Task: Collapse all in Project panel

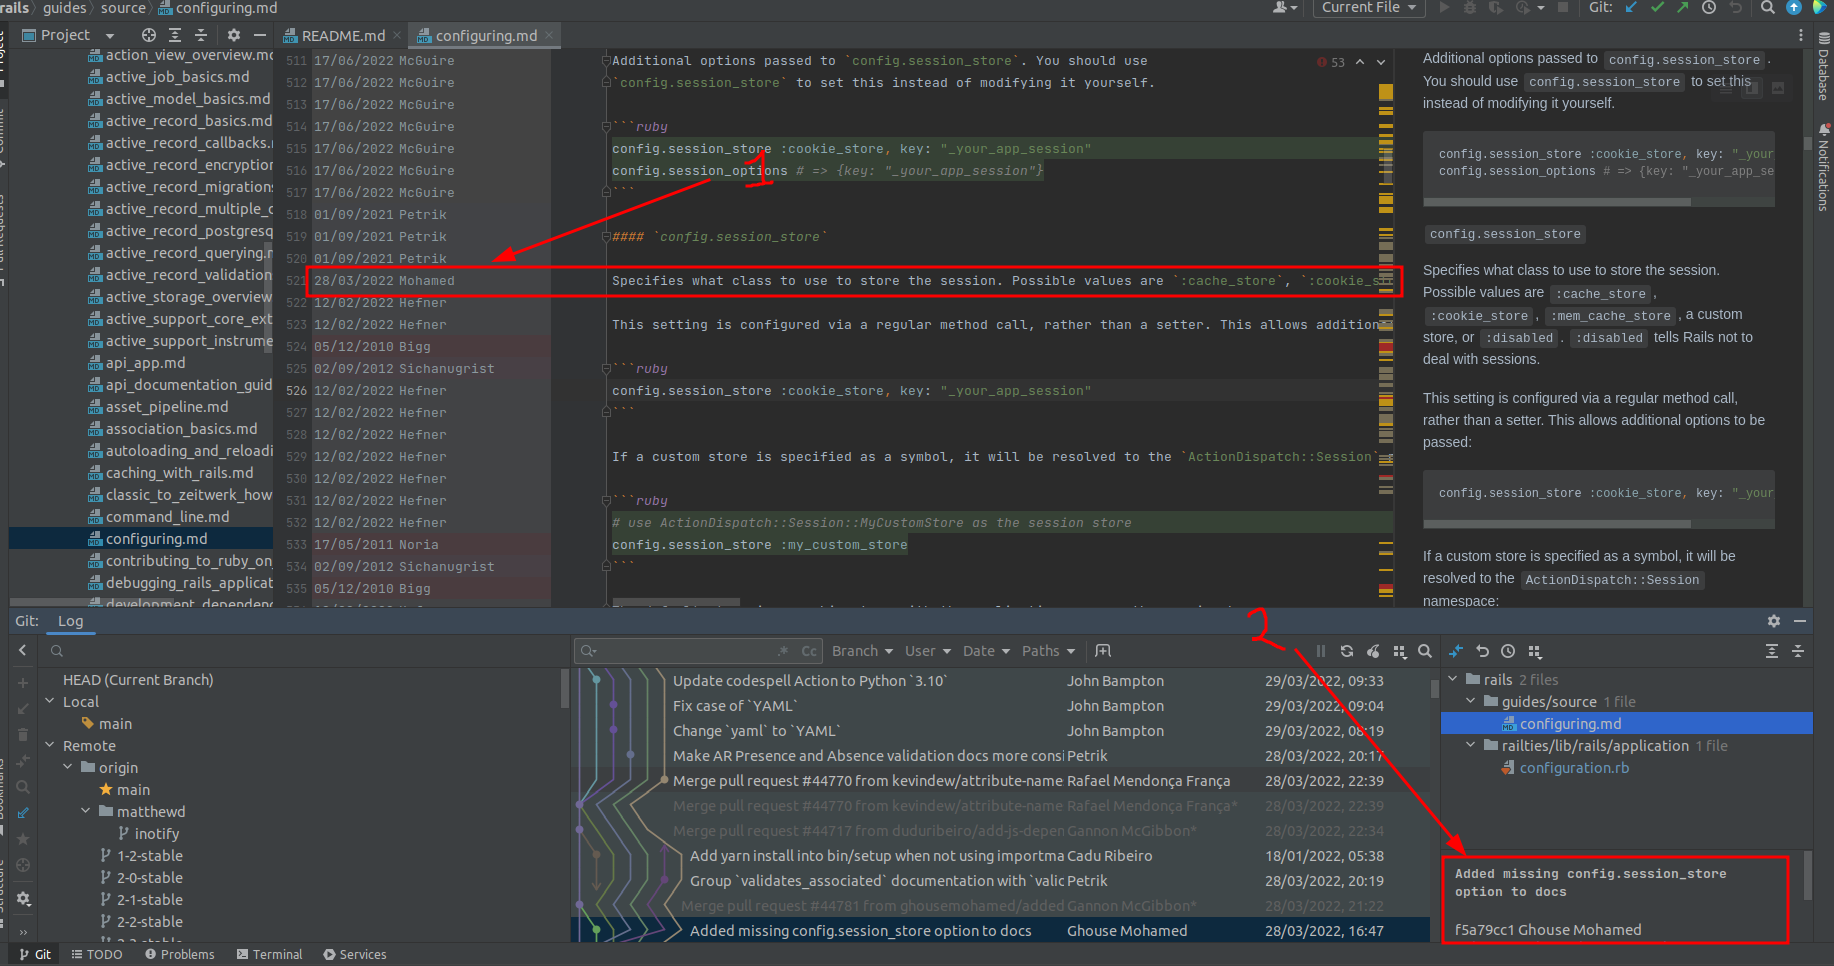Action: 201,35
